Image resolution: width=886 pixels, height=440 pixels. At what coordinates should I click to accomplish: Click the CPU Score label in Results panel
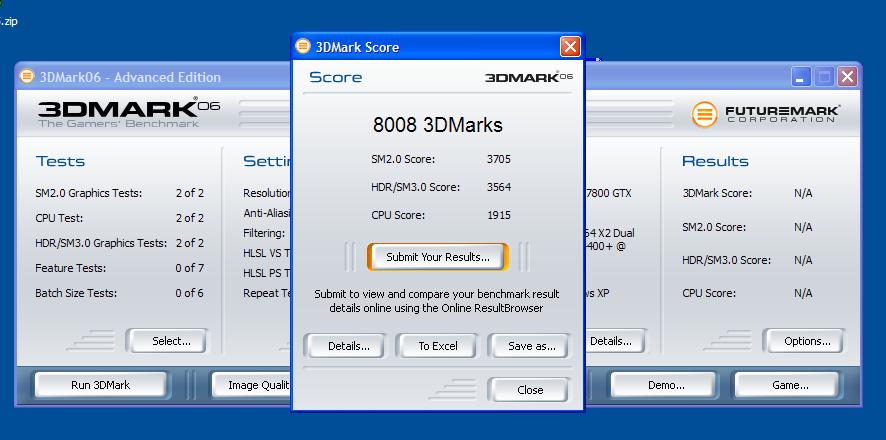pyautogui.click(x=709, y=293)
